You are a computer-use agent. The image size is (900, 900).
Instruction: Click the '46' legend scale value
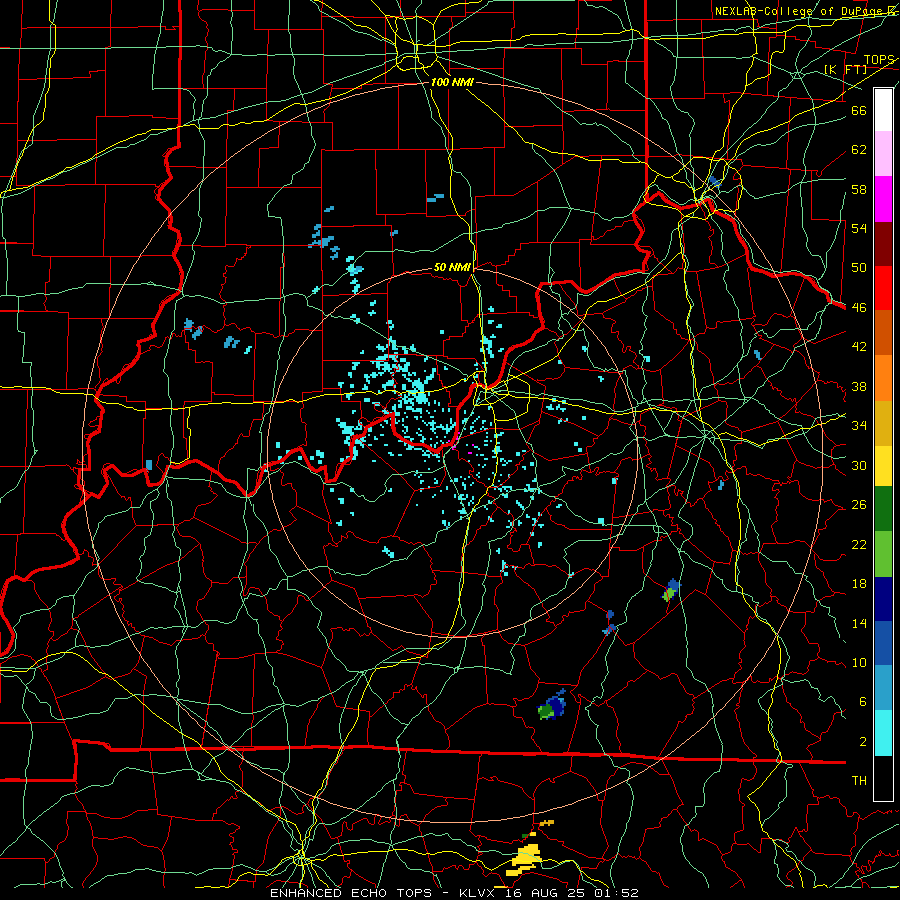pos(859,307)
